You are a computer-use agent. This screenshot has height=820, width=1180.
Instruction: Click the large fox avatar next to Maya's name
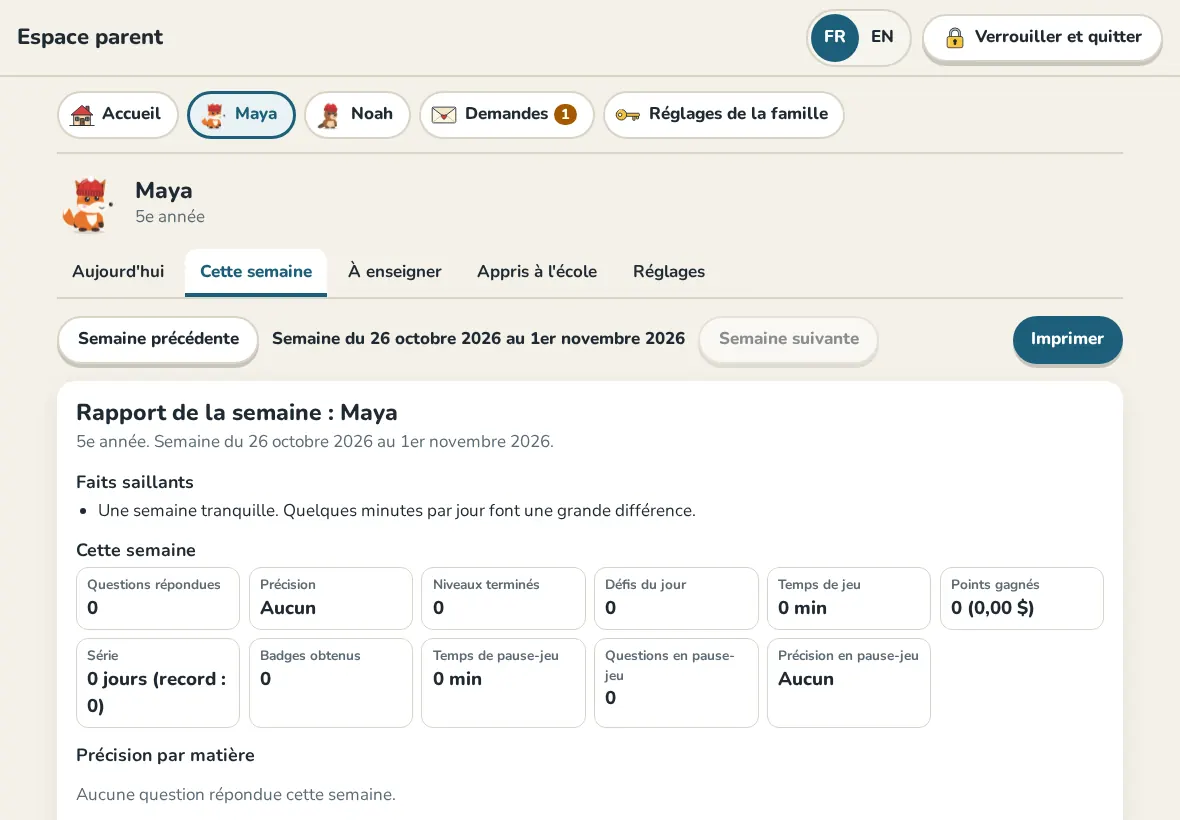coord(87,205)
